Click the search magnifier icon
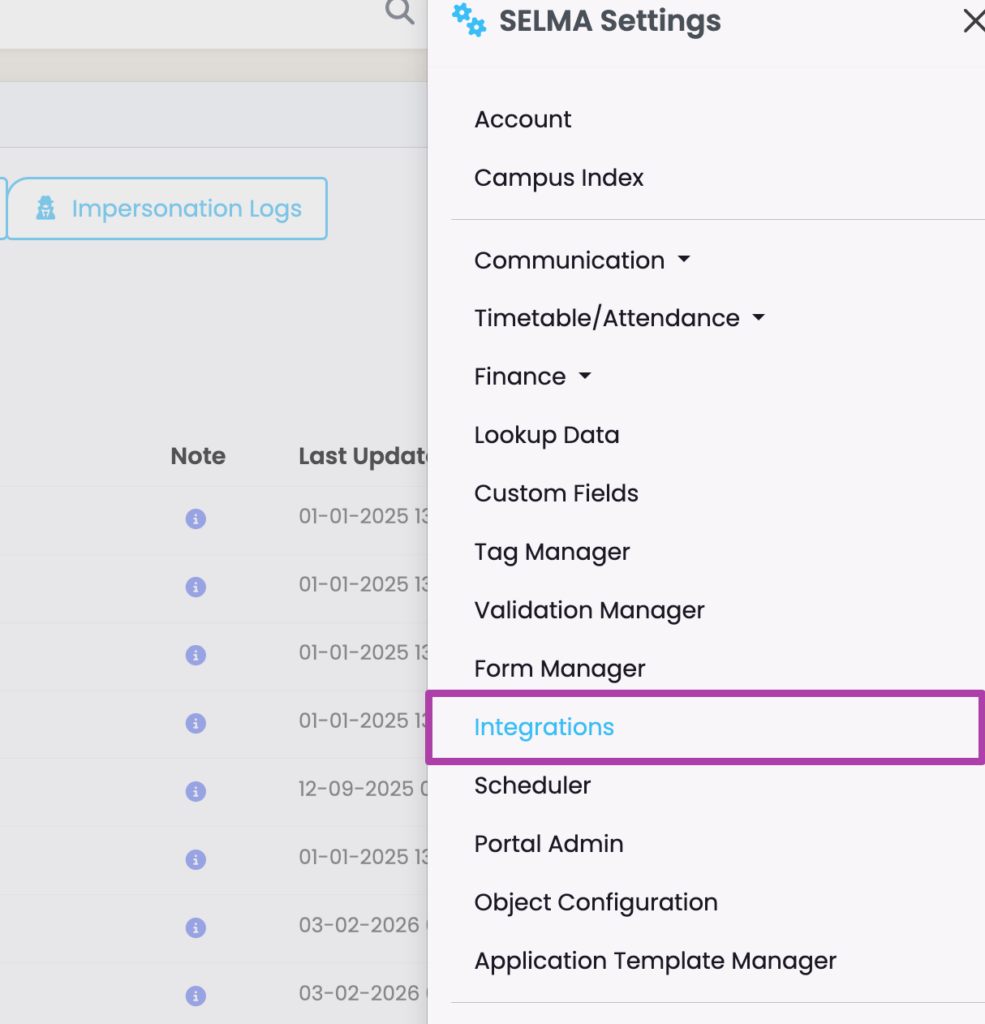985x1024 pixels. (x=399, y=12)
